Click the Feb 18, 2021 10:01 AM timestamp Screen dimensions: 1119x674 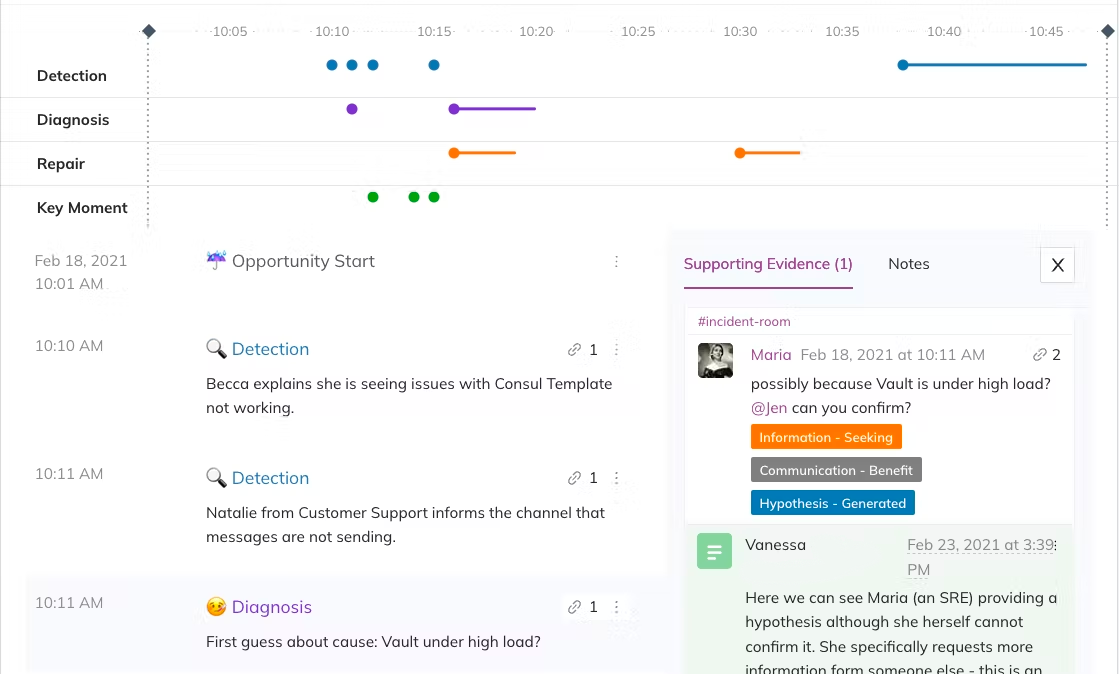point(81,272)
